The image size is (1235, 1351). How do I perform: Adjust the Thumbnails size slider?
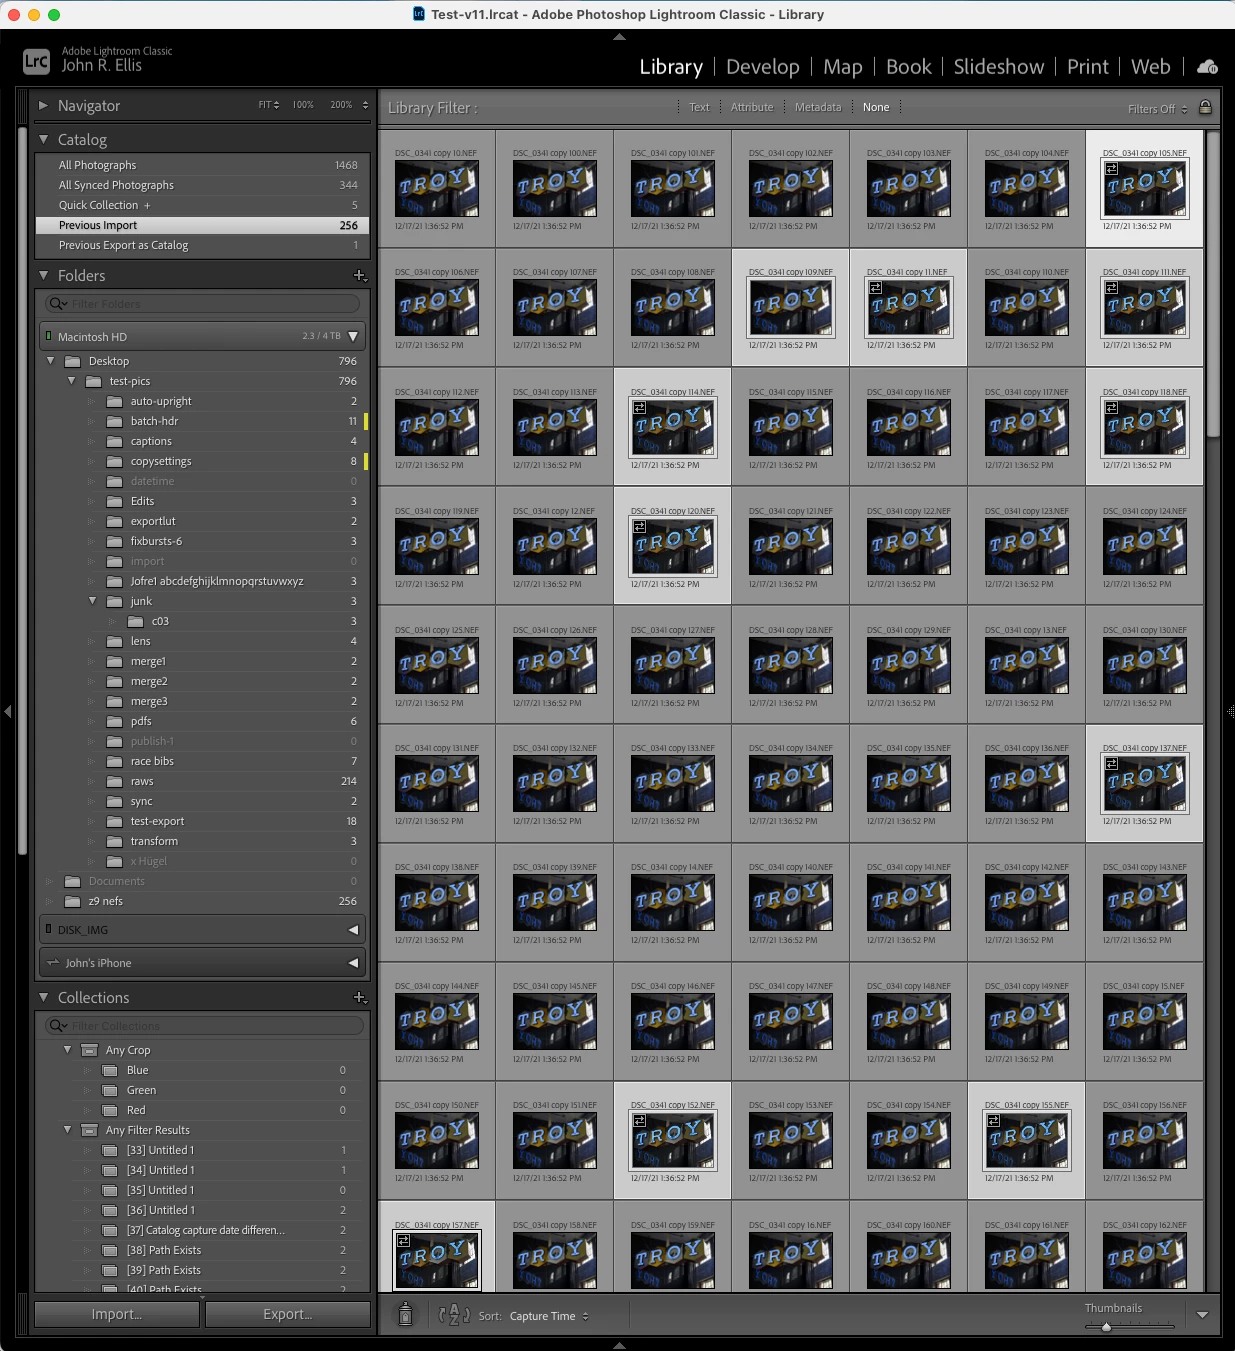tap(1106, 1327)
